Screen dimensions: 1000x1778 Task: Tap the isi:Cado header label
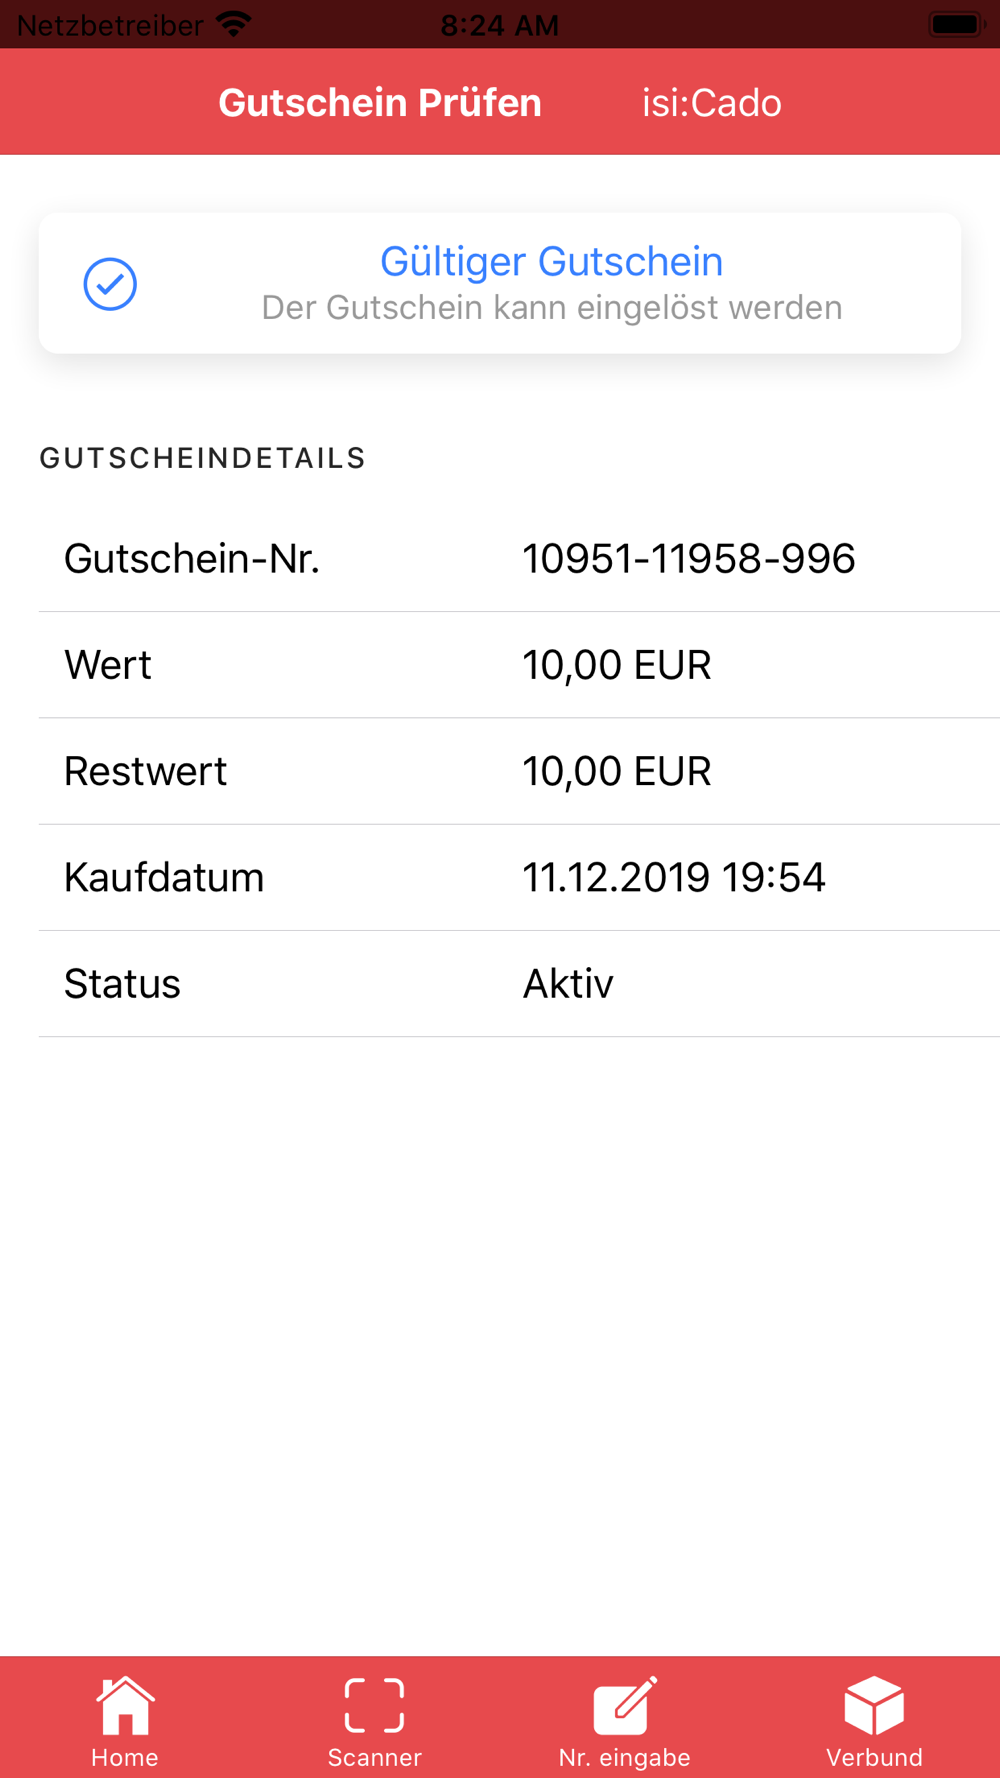click(711, 103)
